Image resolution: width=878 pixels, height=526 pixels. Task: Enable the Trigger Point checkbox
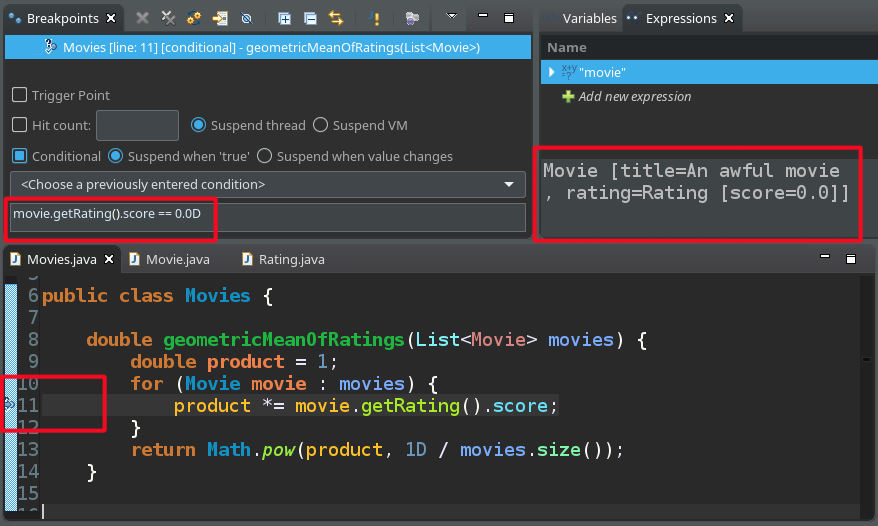(x=20, y=95)
